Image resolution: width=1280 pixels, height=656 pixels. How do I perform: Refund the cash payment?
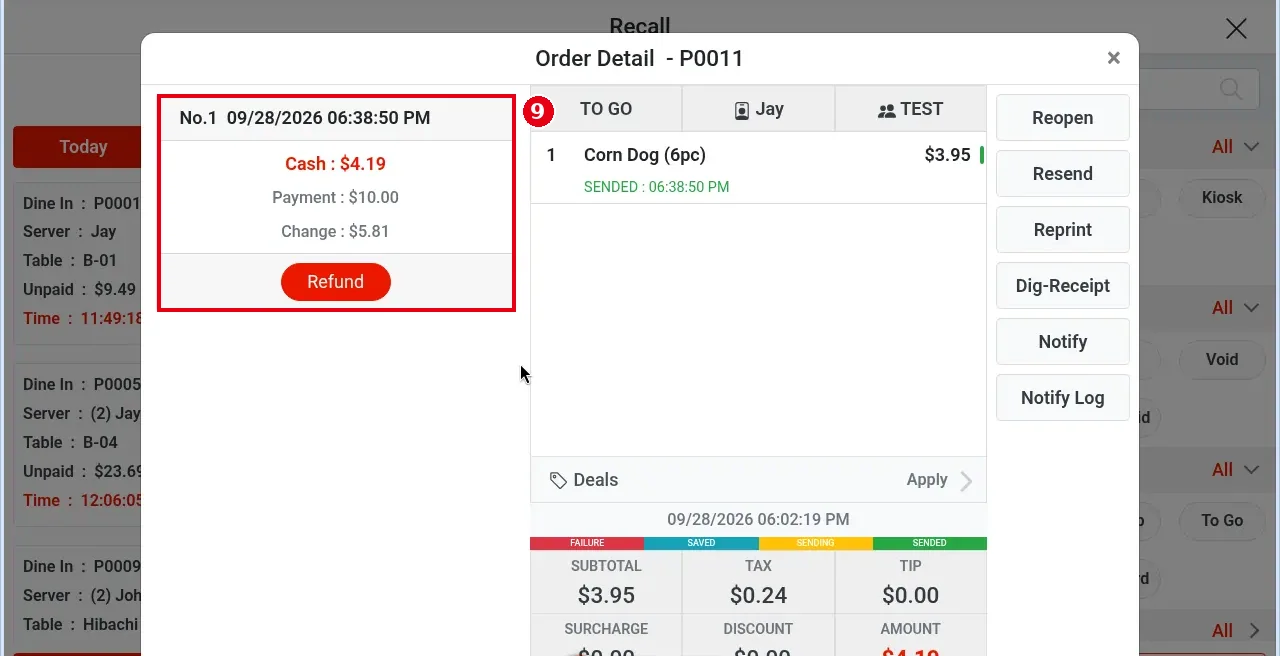(x=335, y=282)
